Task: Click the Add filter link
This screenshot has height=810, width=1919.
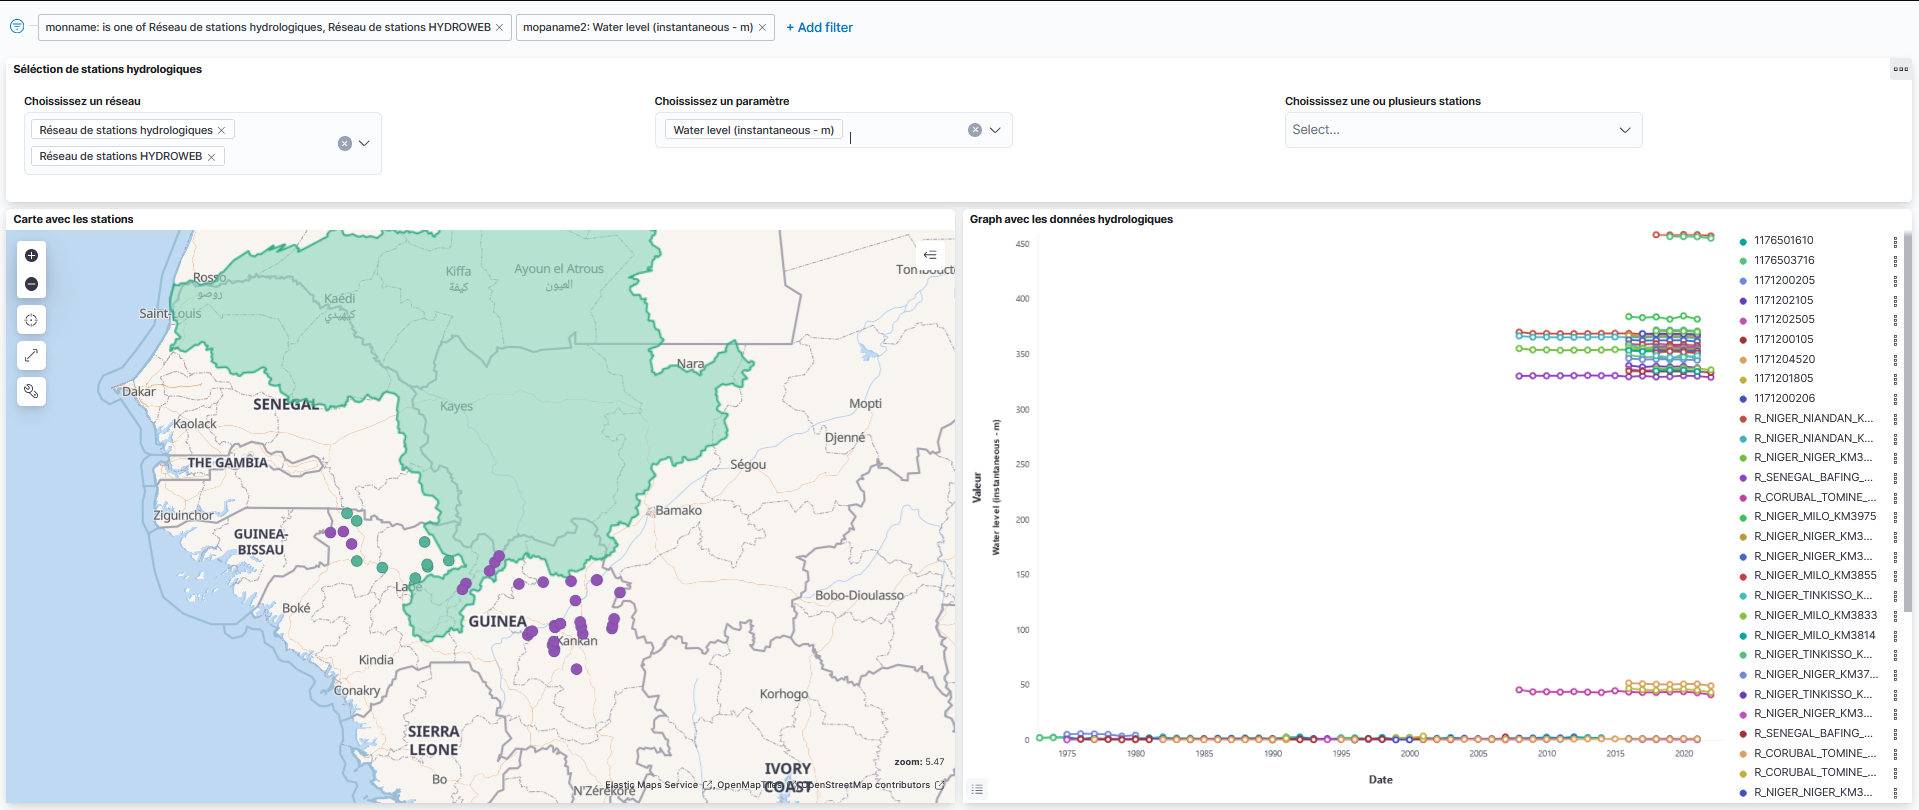Action: point(819,27)
